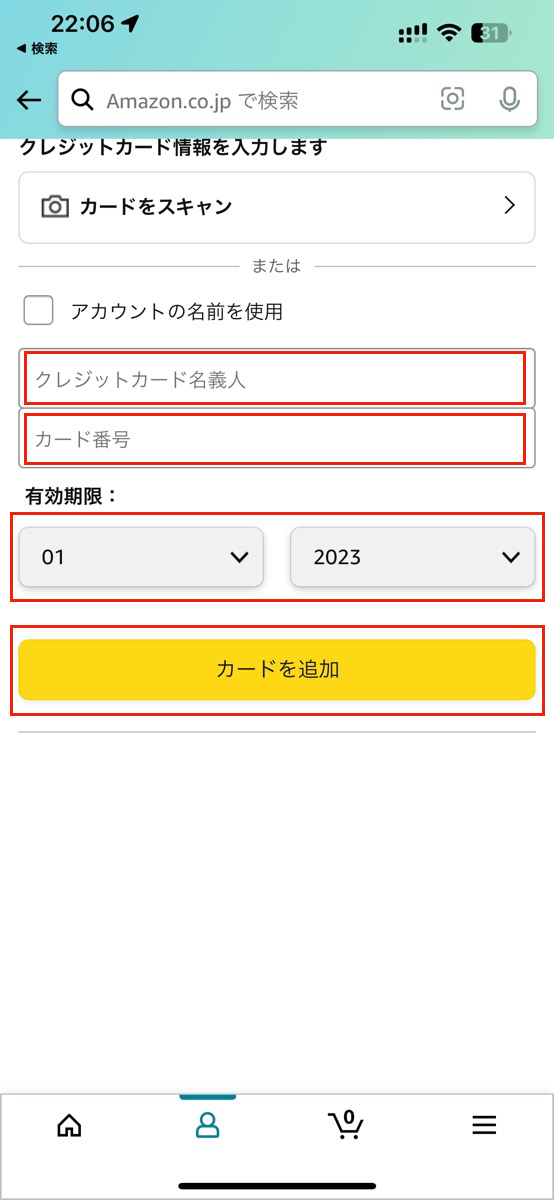
Task: Open the account profile tab icon
Action: 208,1125
